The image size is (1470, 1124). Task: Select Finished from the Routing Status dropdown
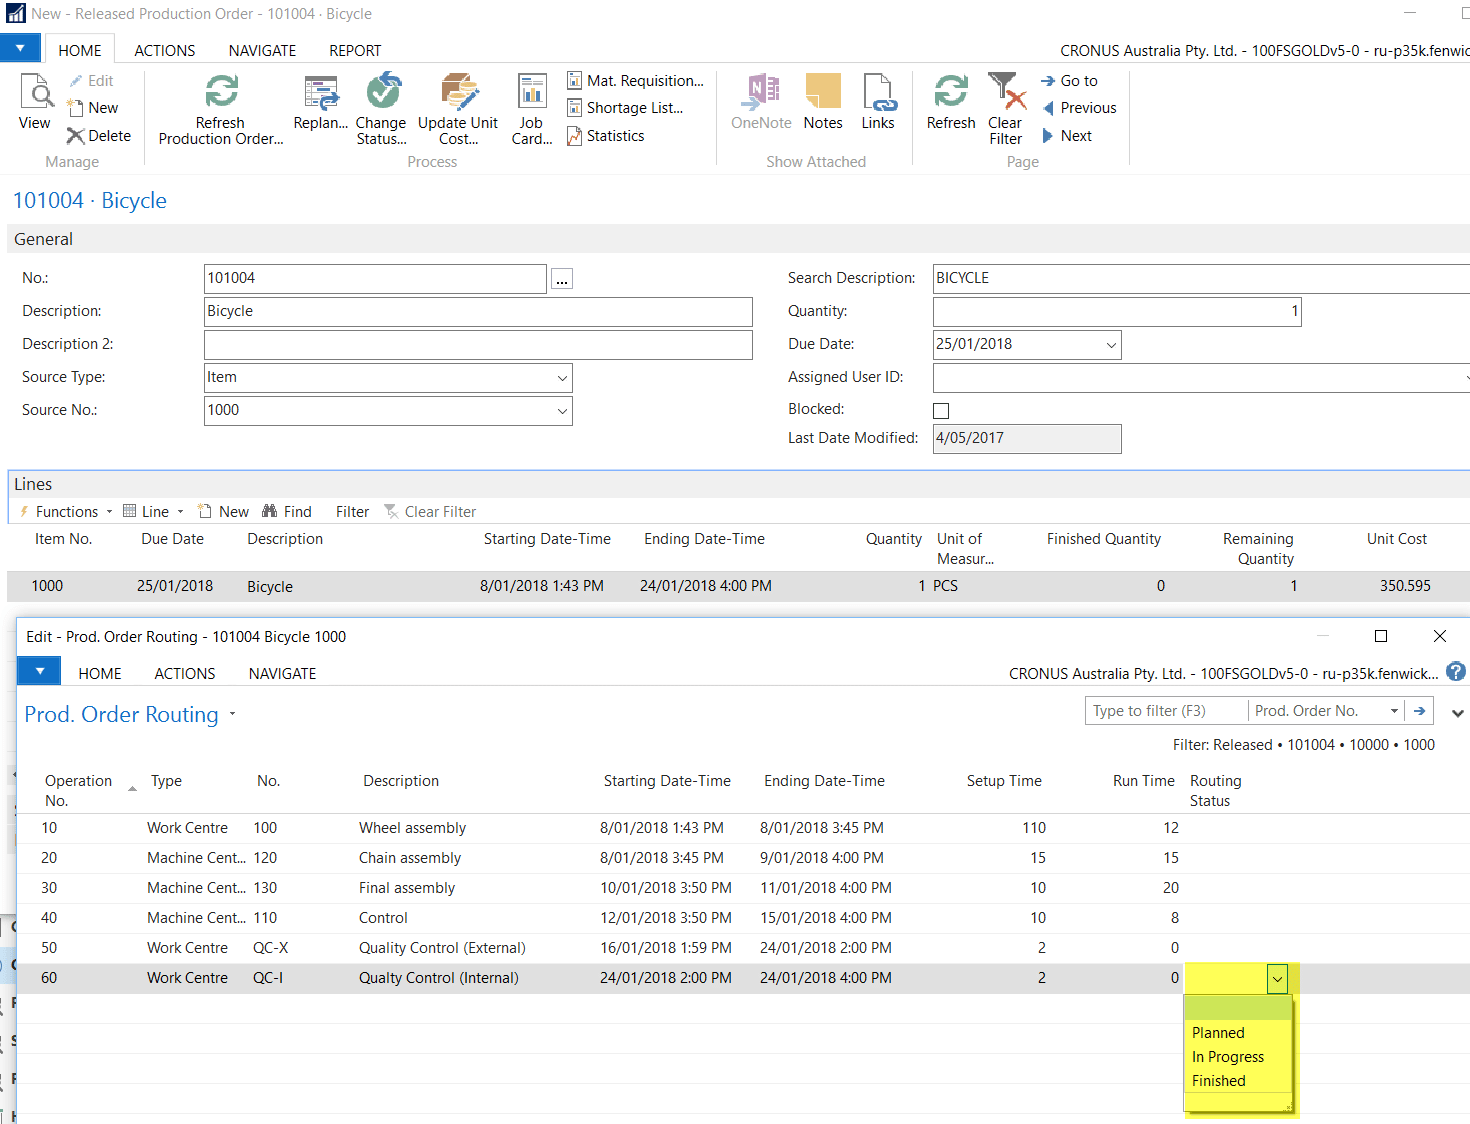1217,1080
